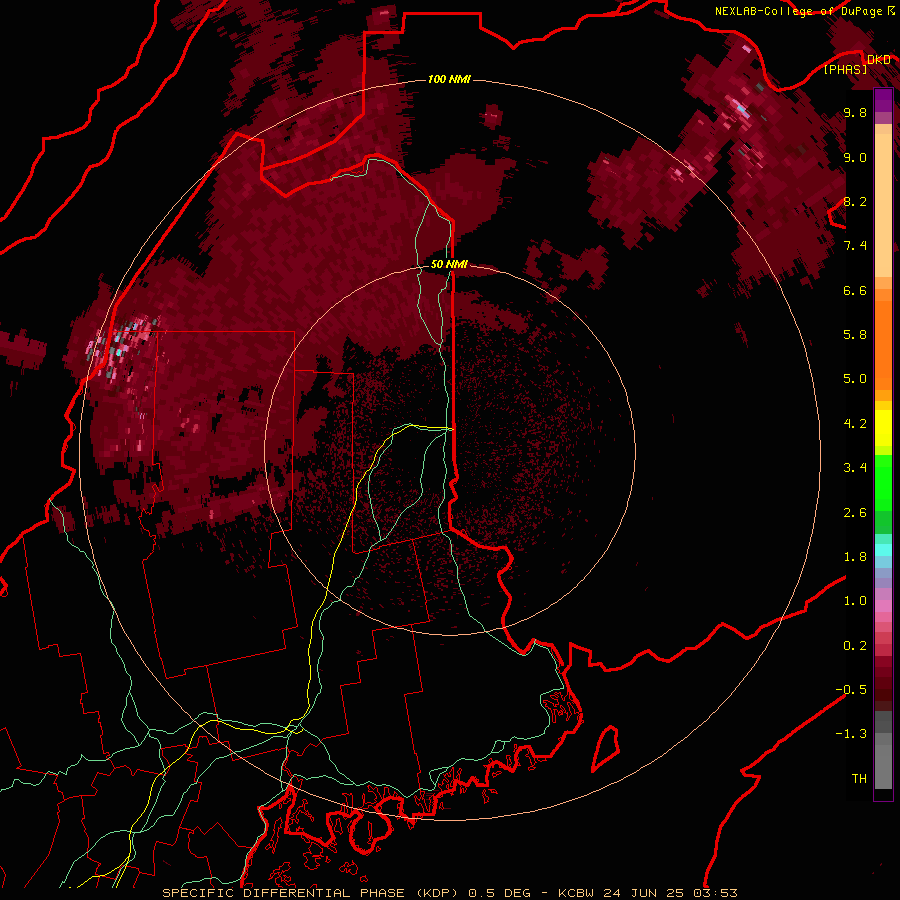Image resolution: width=900 pixels, height=900 pixels.
Task: Pick the peach band beside 8.2
Action: click(x=883, y=205)
